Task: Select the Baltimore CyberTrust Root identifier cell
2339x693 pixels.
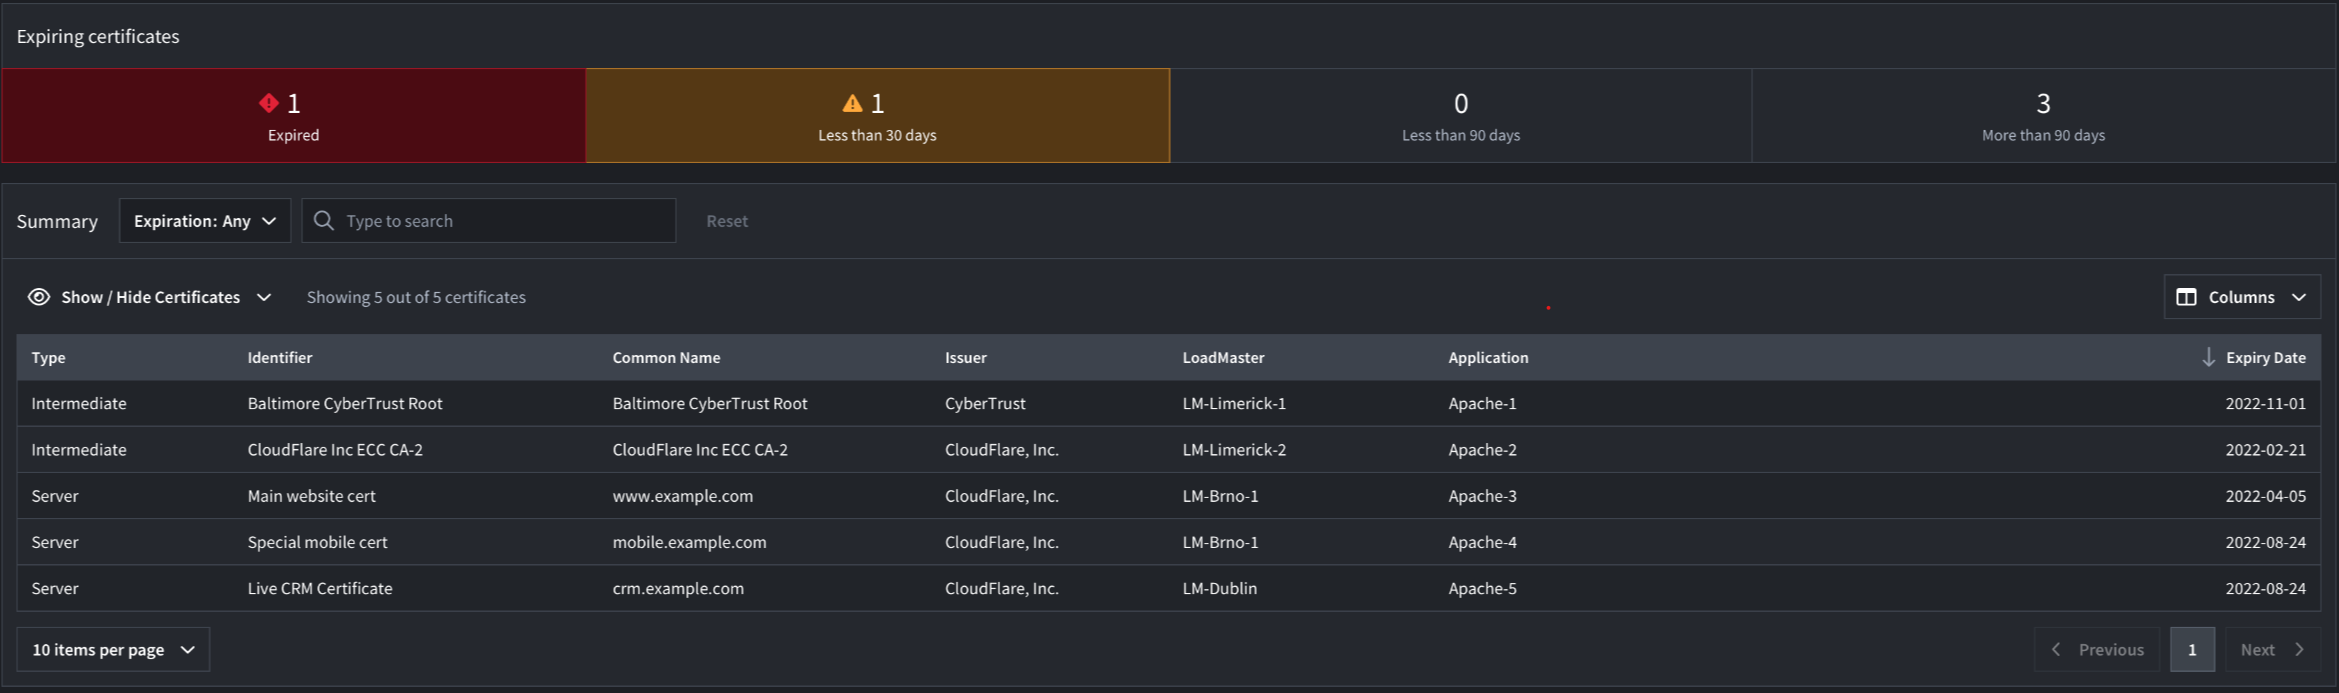Action: pyautogui.click(x=345, y=404)
